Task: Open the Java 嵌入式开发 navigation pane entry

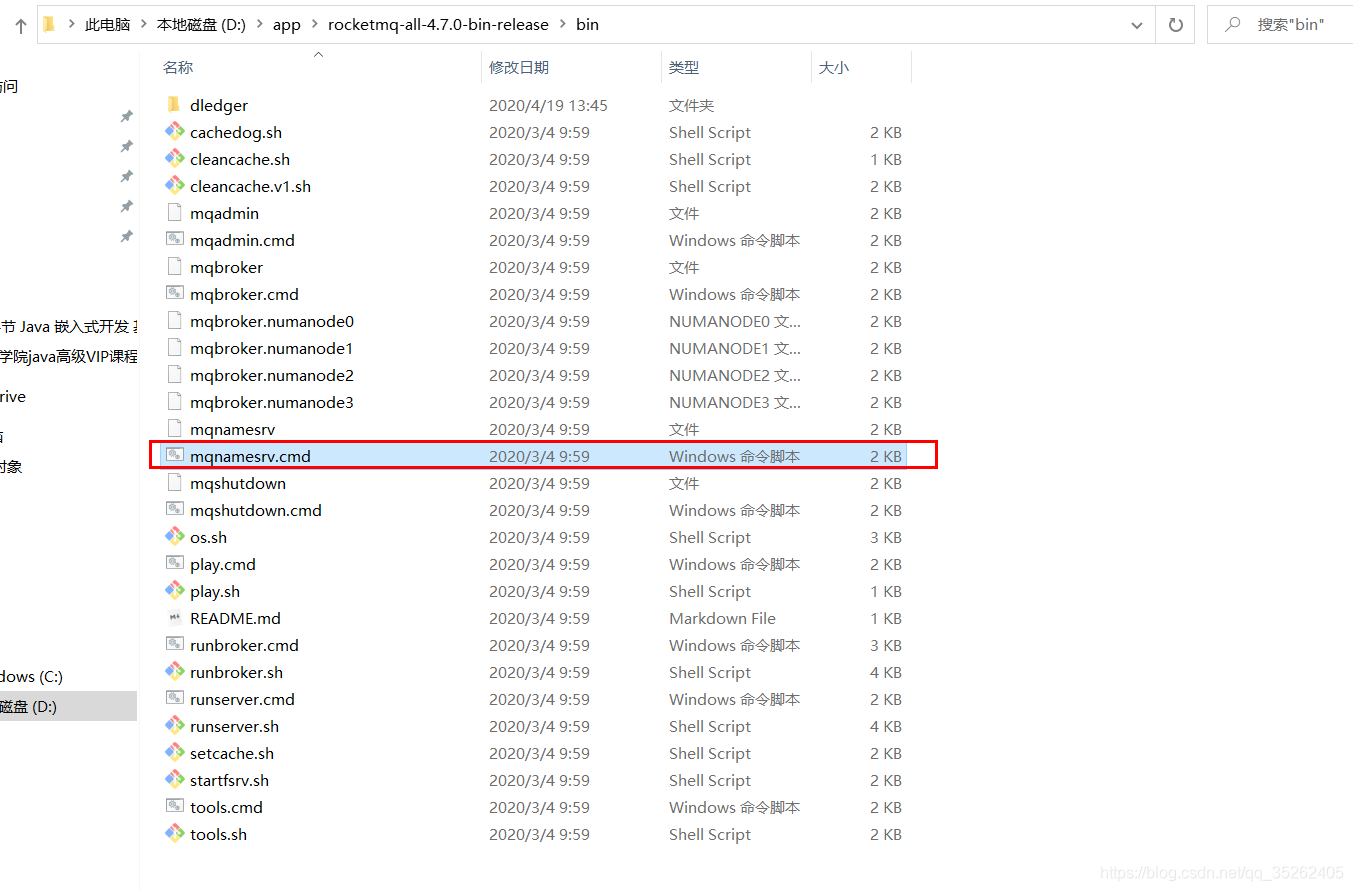Action: point(68,326)
